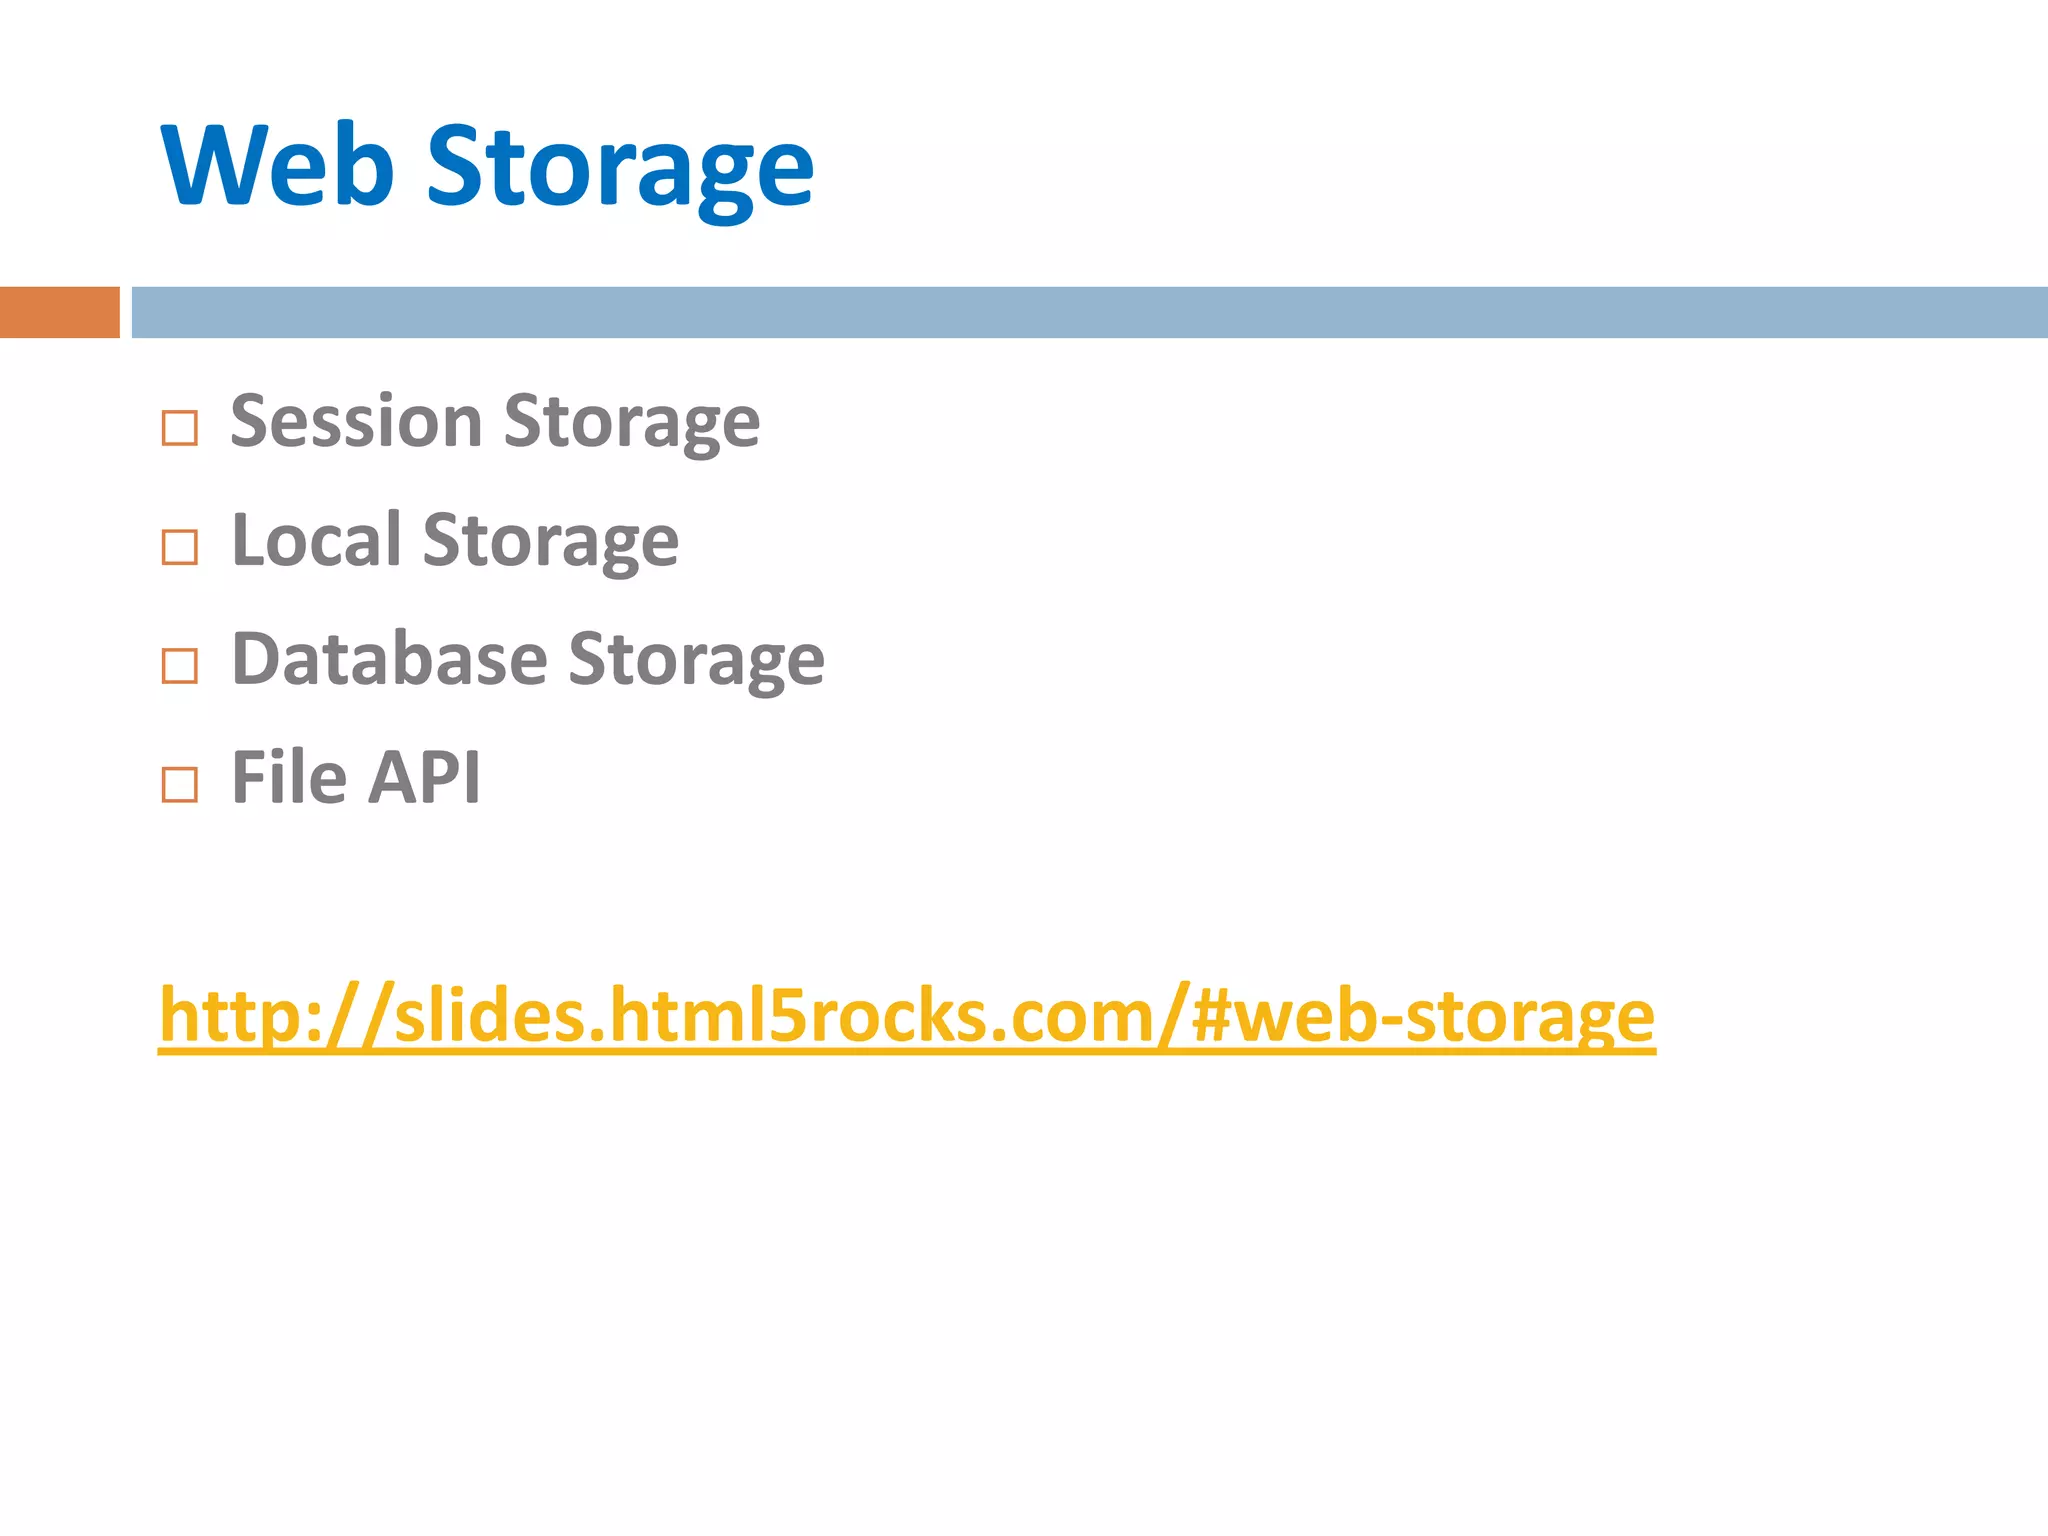The height and width of the screenshot is (1536, 2048).
Task: Select the Session Storage bullet text
Action: point(495,421)
